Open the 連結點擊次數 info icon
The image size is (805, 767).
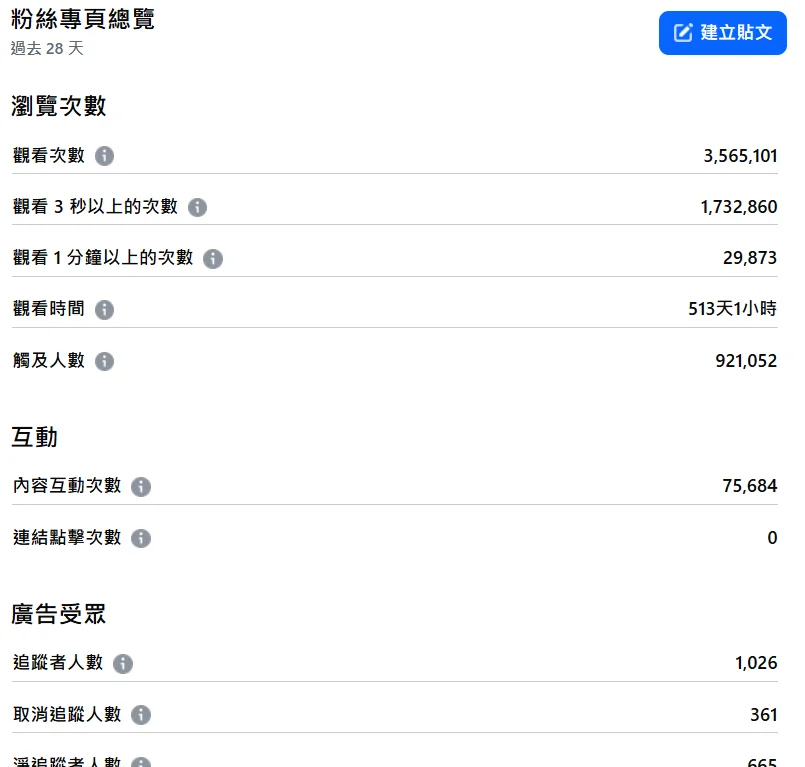141,538
